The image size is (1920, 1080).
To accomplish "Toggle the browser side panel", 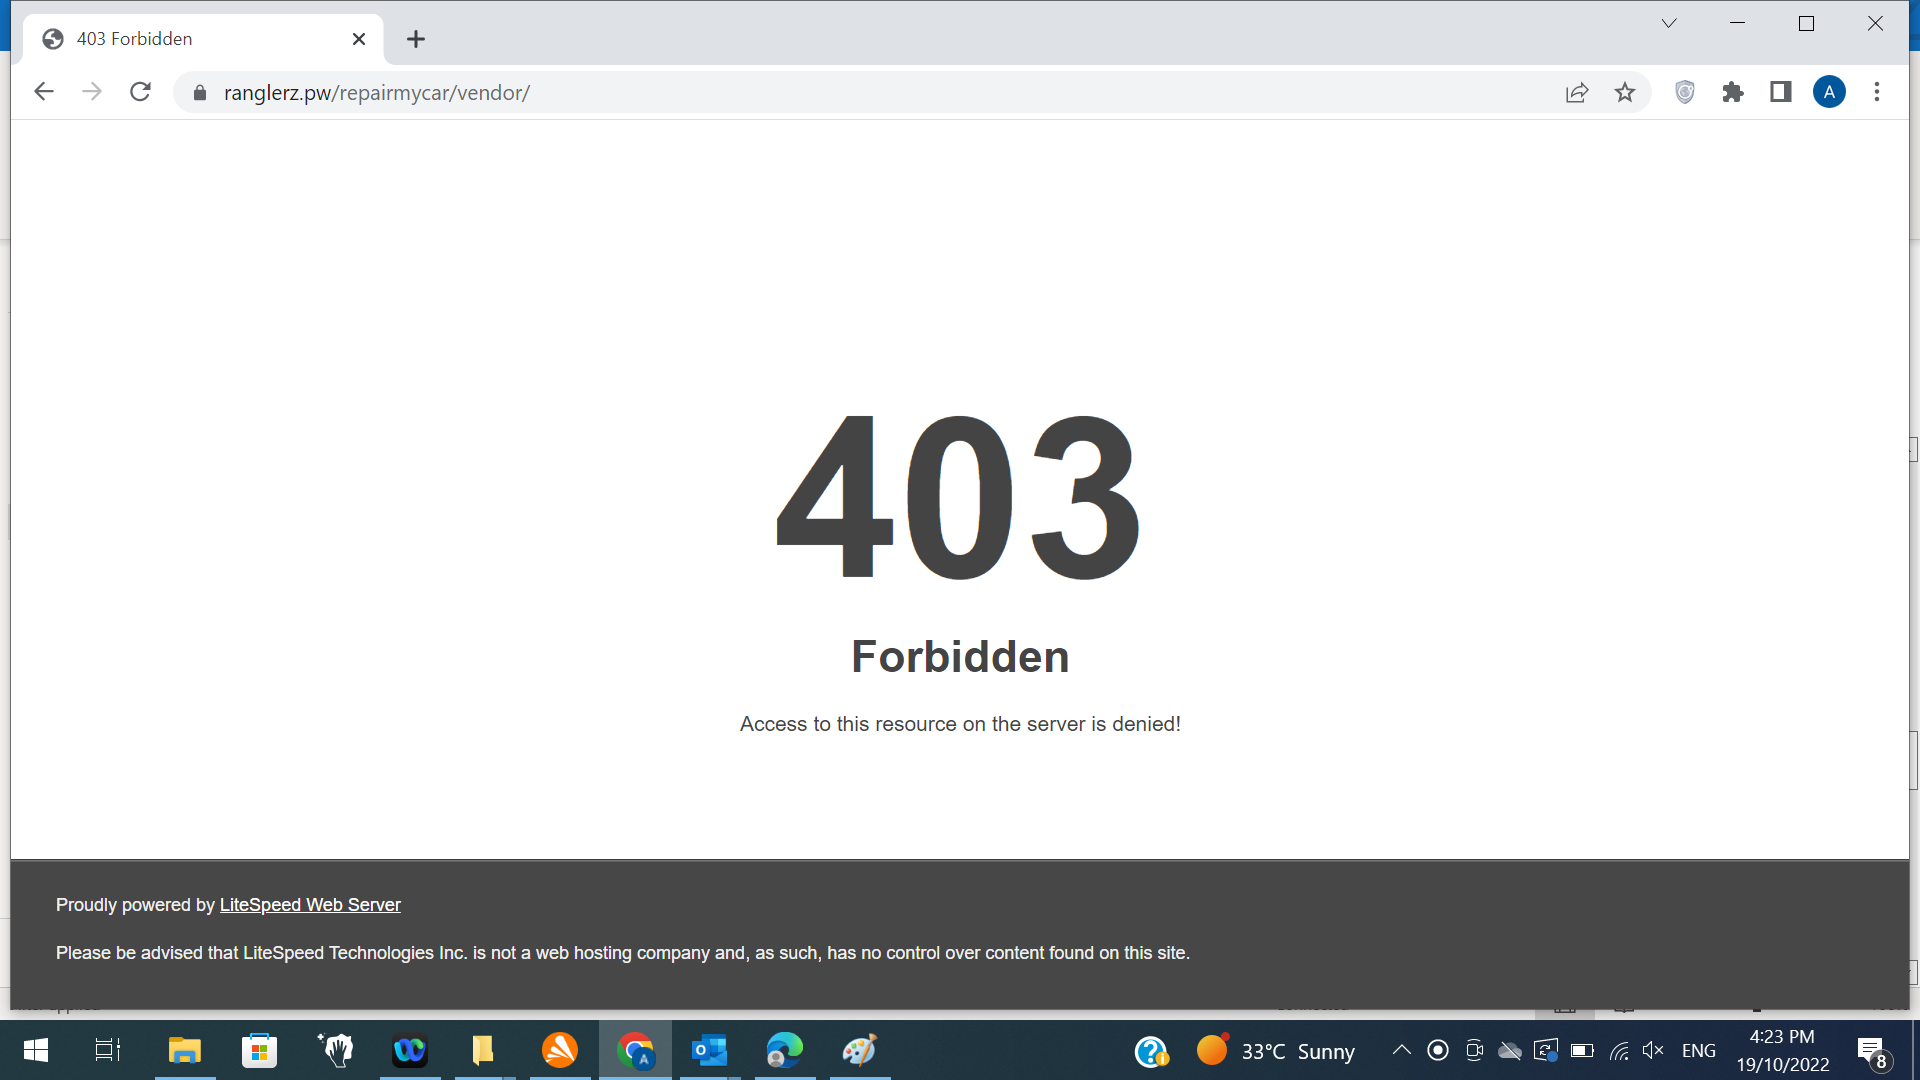I will (1781, 92).
